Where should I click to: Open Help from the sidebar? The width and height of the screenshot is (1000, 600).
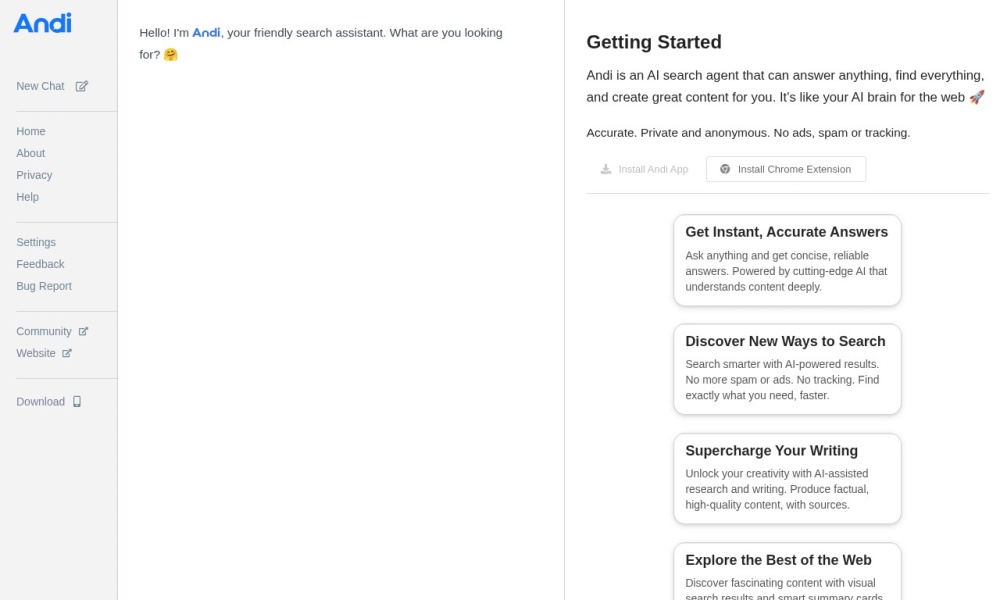[28, 198]
